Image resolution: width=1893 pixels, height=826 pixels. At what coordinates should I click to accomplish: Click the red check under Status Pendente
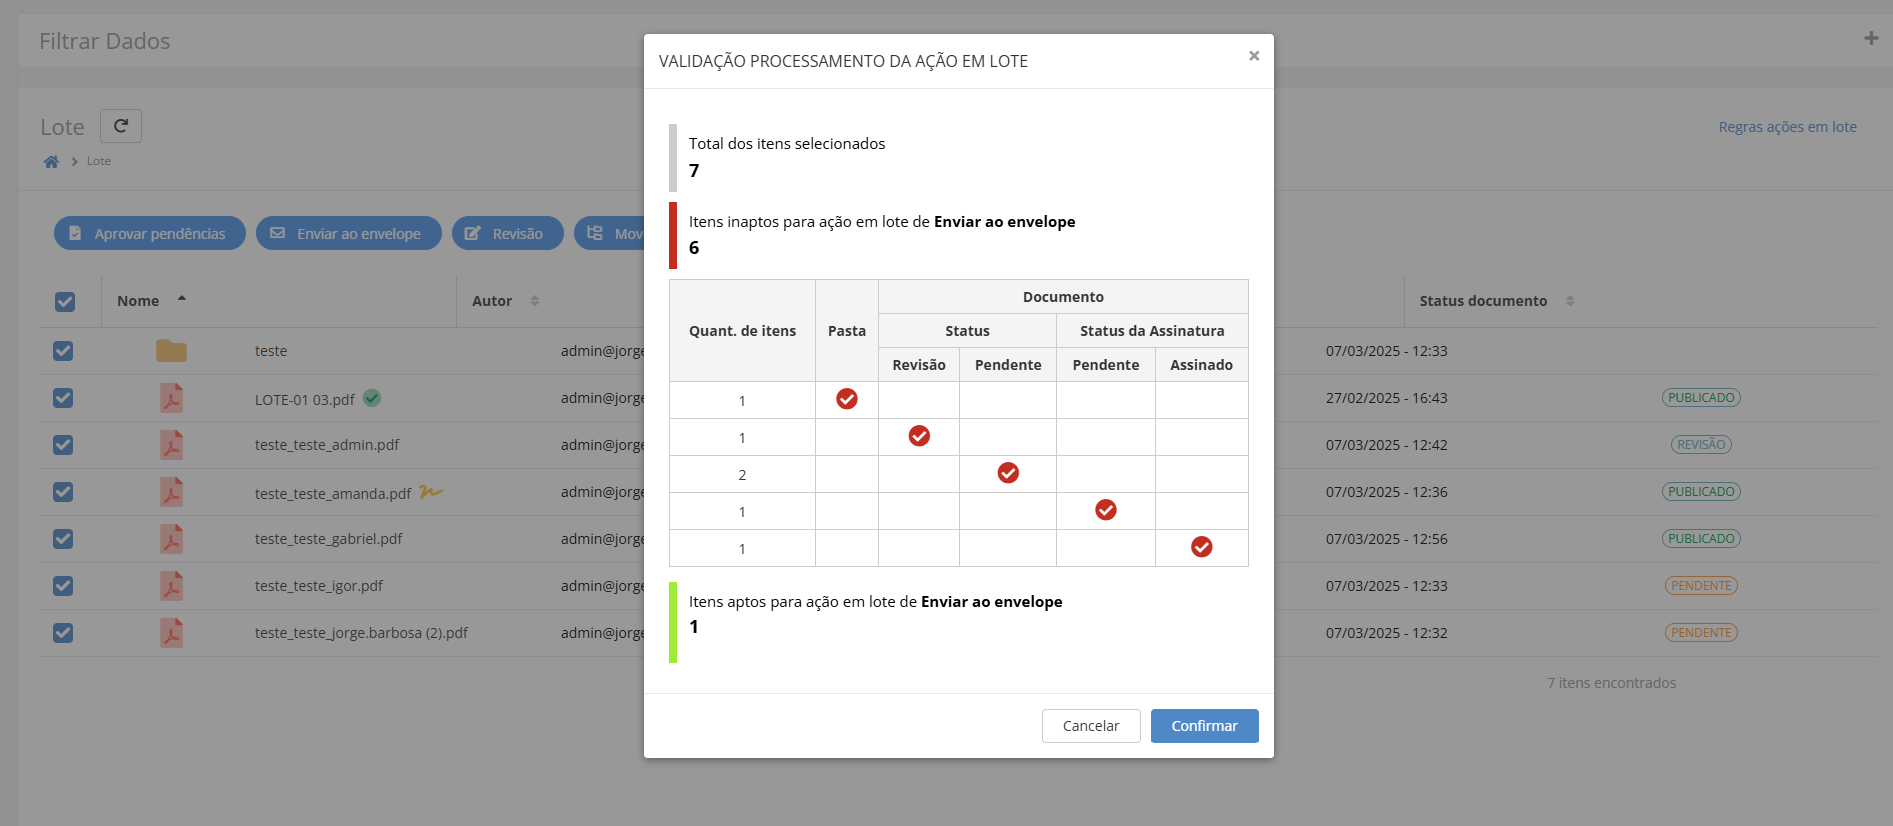coord(1008,473)
